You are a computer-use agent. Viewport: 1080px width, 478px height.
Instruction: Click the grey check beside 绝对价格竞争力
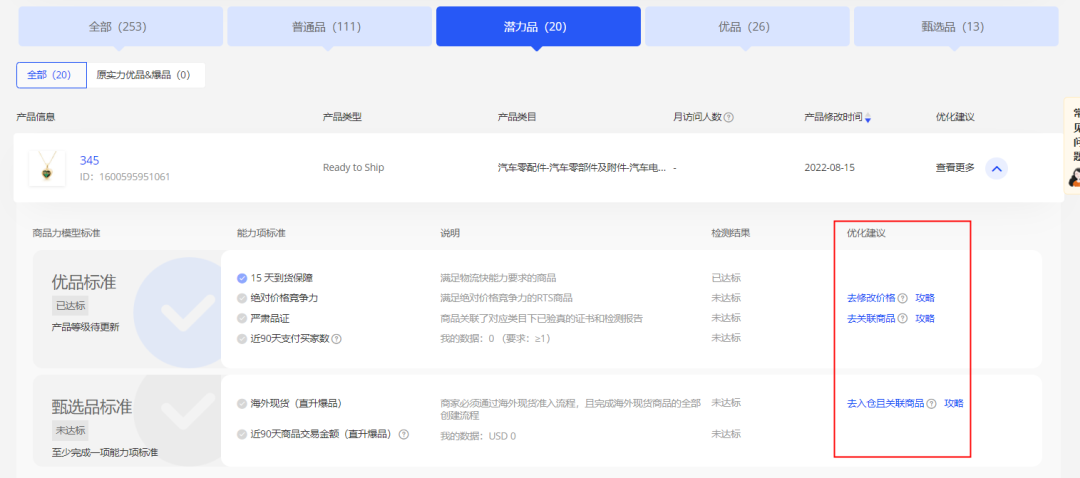point(242,298)
